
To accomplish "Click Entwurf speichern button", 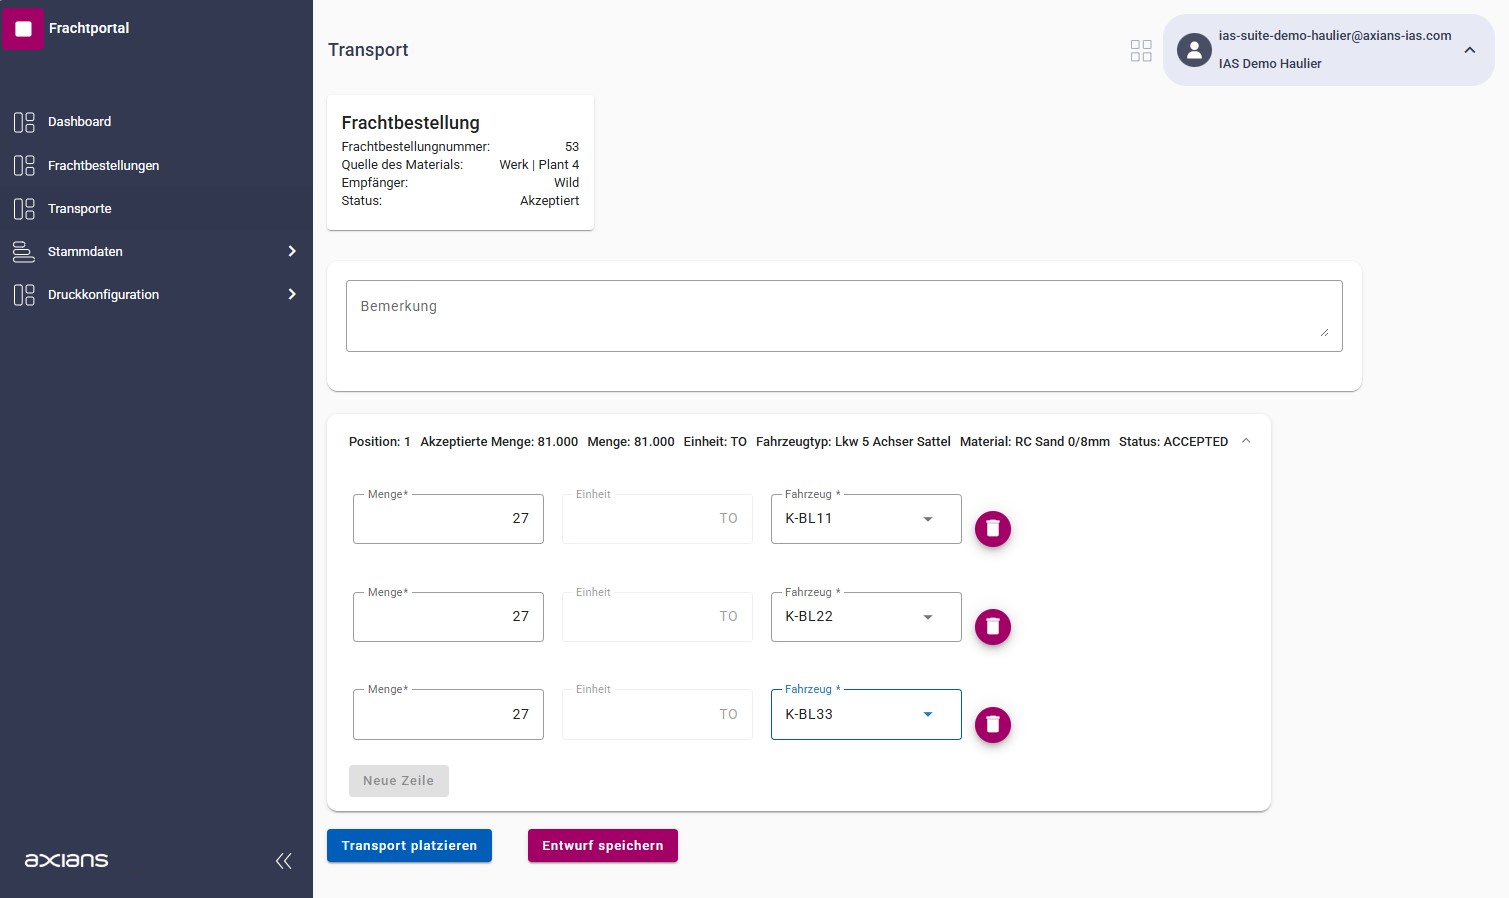I will 602,846.
